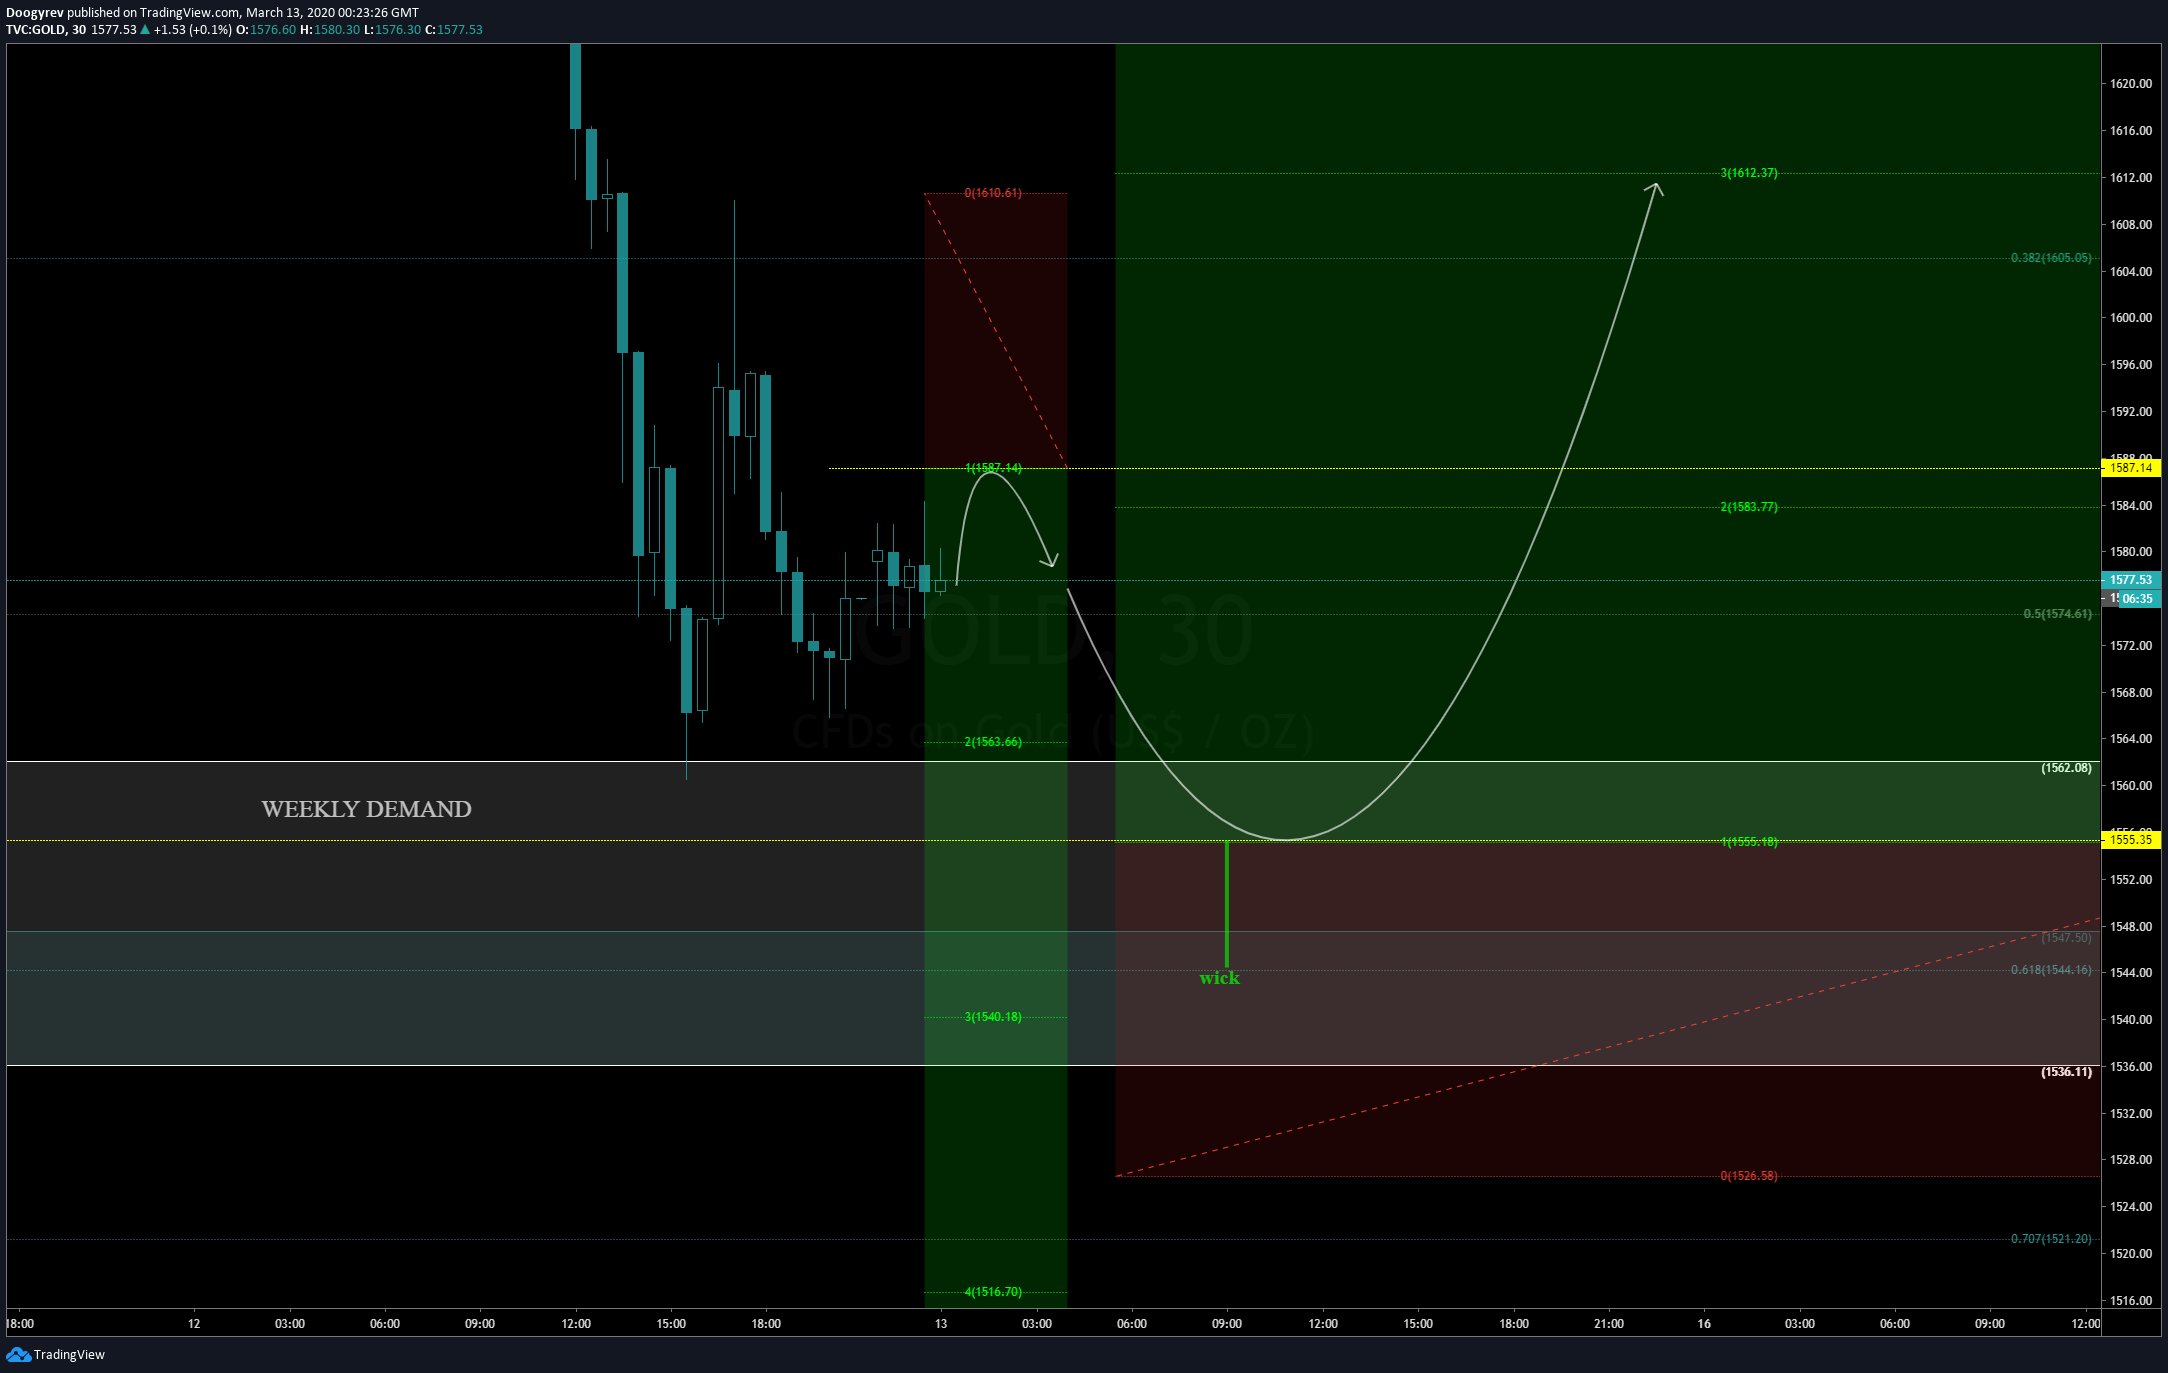
Task: Click the 0.707(1521.20) retracement label
Action: pos(2051,1239)
